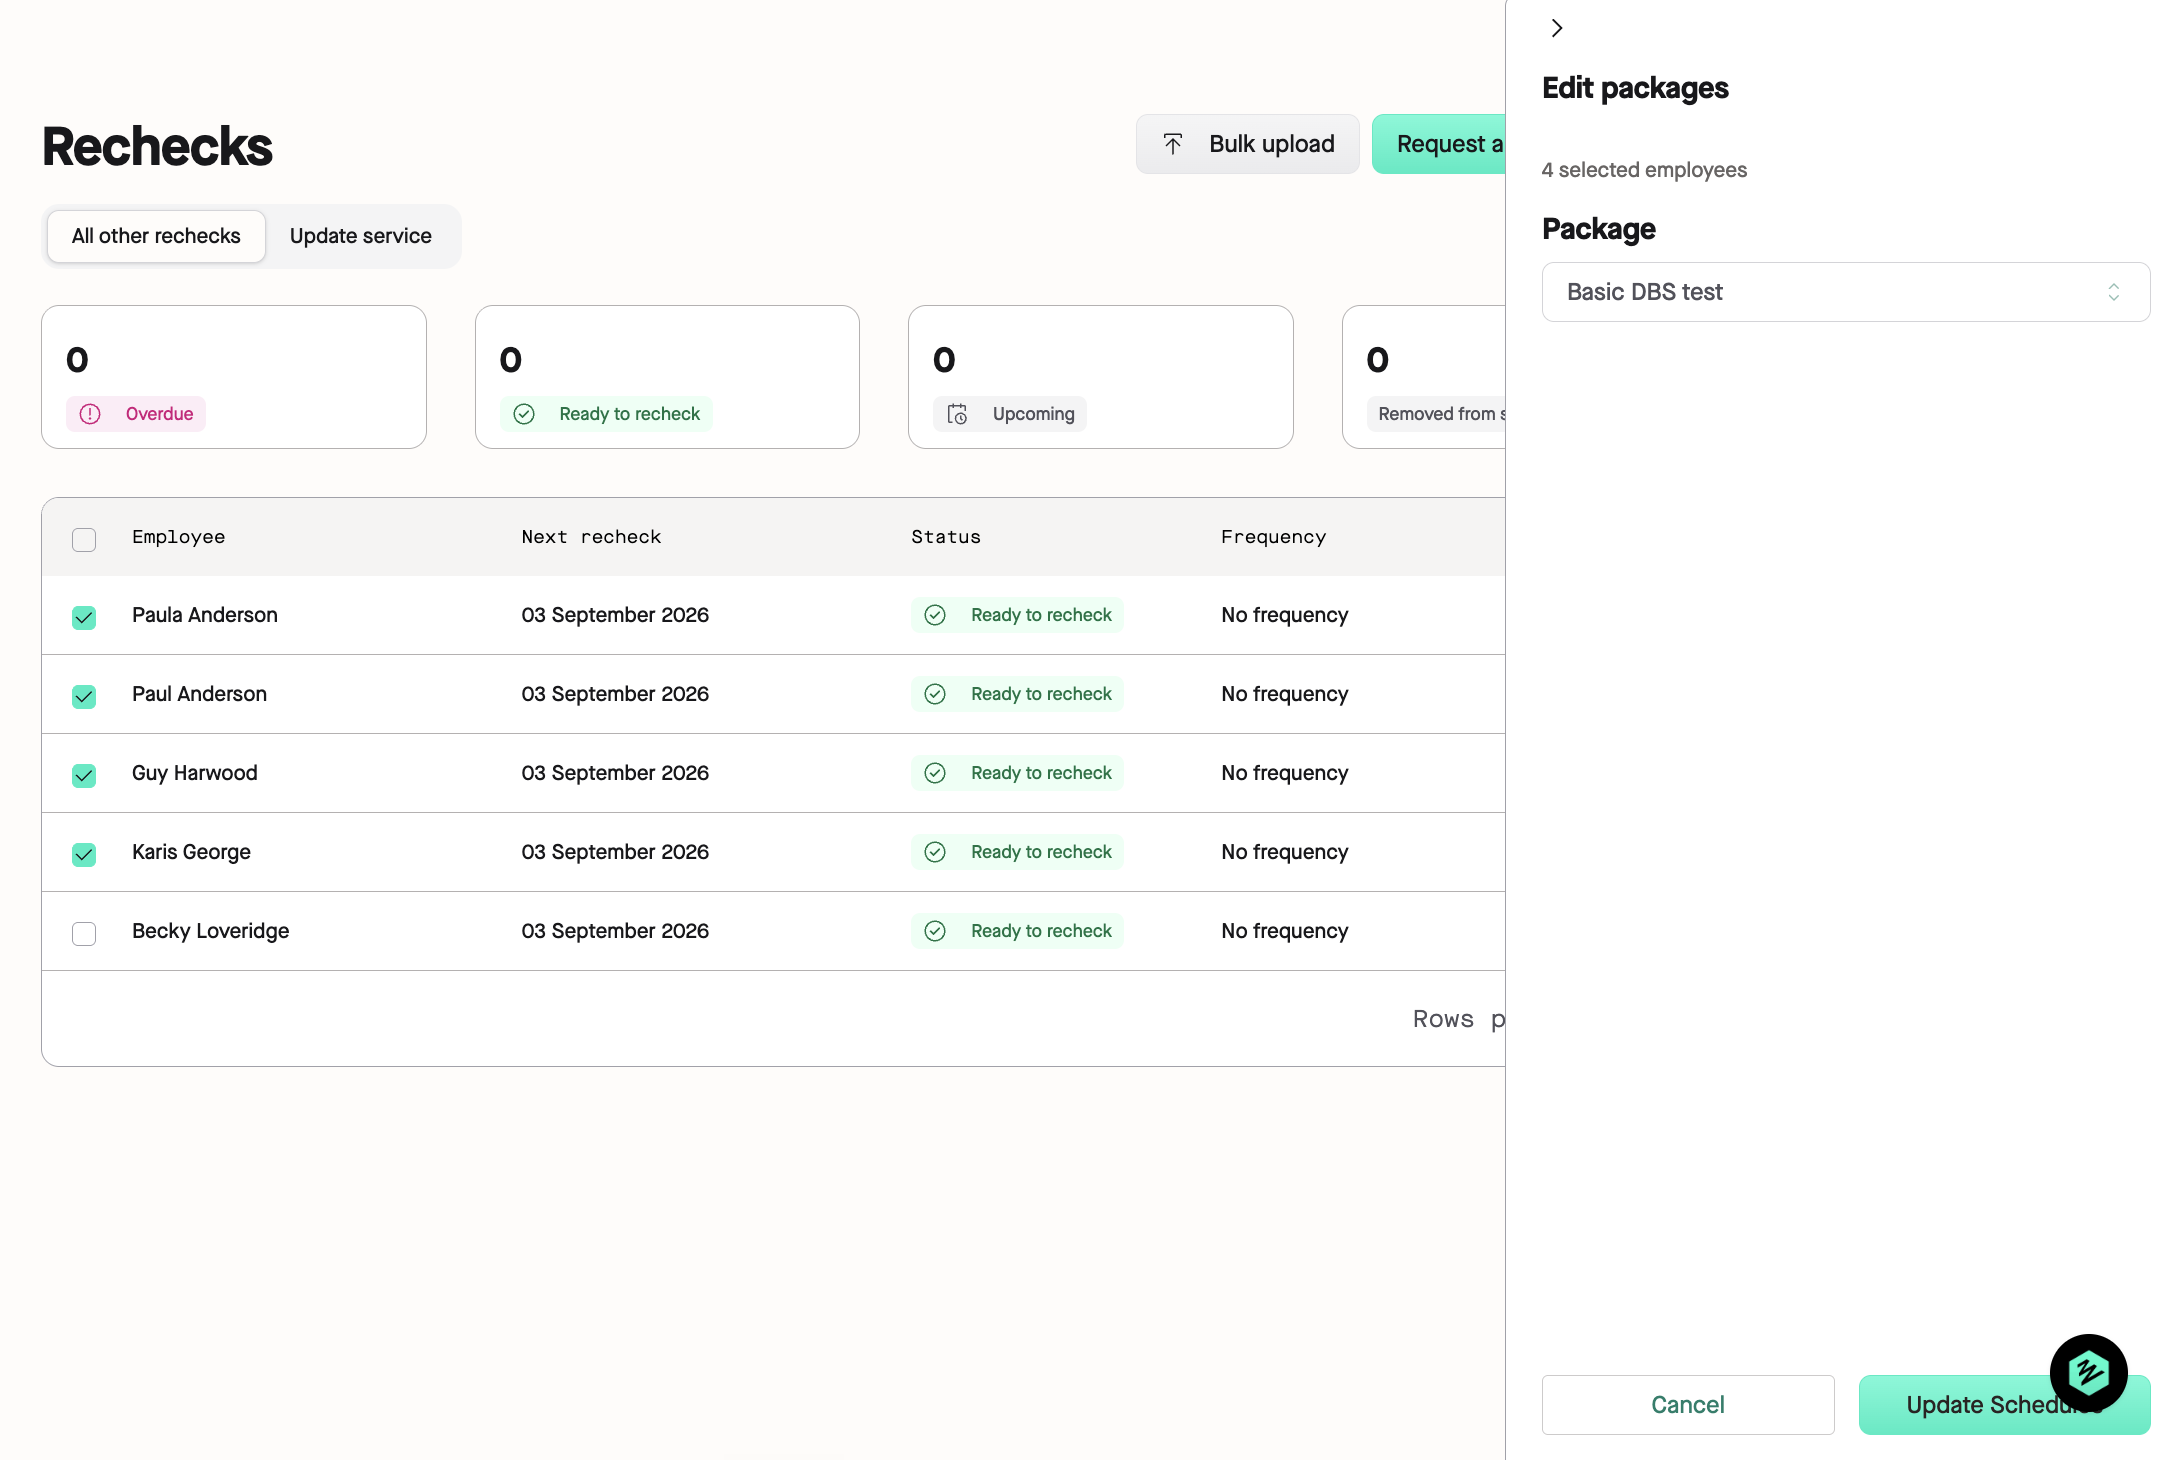The image size is (2182, 1460).
Task: Click Paula Anderson's 03 September 2026 date
Action: (x=615, y=615)
